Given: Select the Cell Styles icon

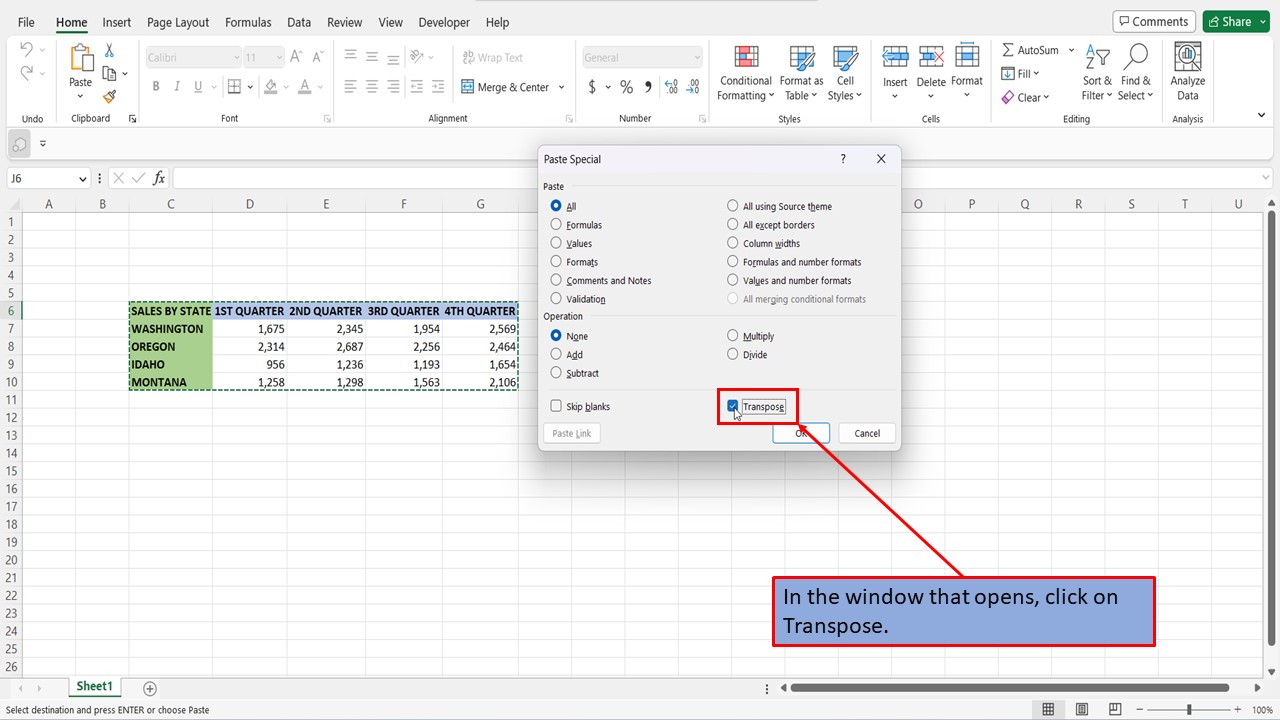Looking at the screenshot, I should [x=845, y=71].
